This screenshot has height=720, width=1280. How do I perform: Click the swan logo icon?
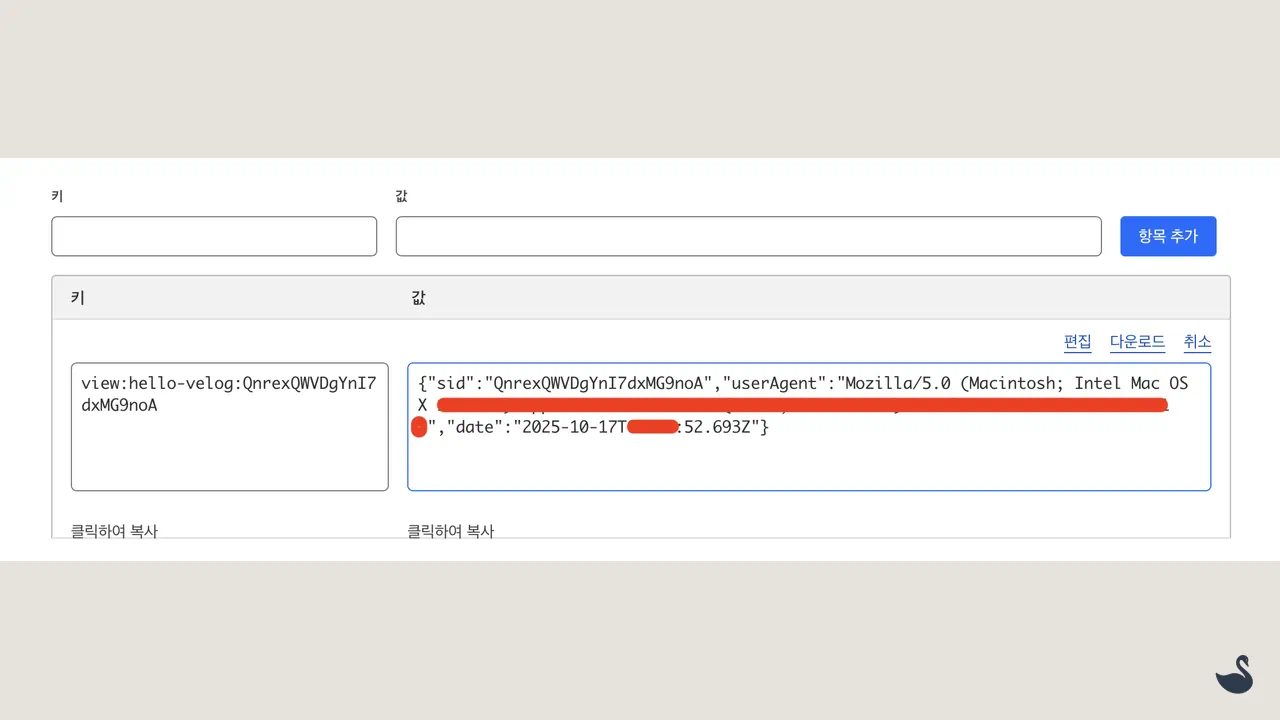pos(1235,674)
